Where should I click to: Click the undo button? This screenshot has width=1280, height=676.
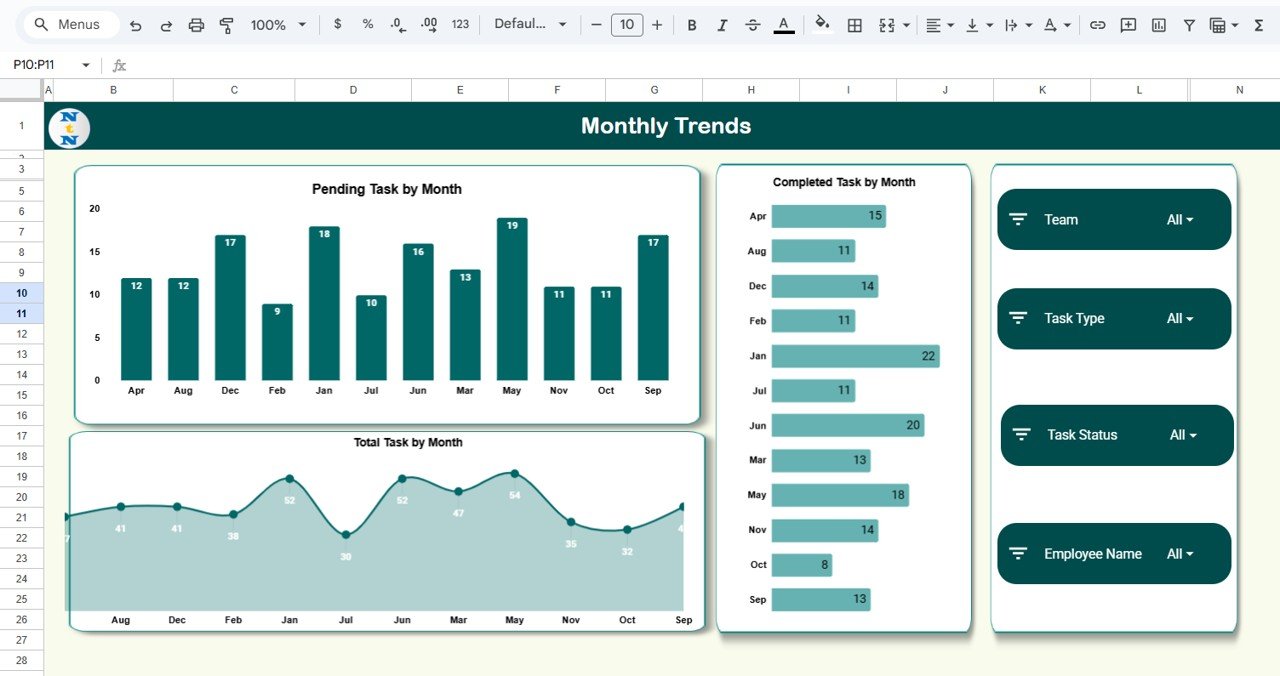click(x=136, y=24)
